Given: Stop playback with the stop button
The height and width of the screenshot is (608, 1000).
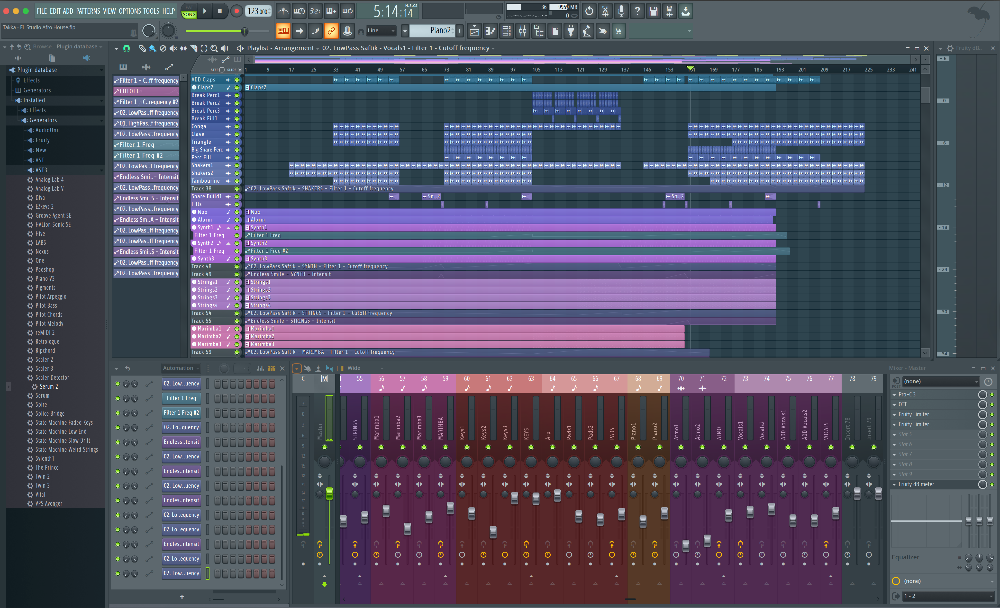Looking at the screenshot, I should [x=220, y=11].
